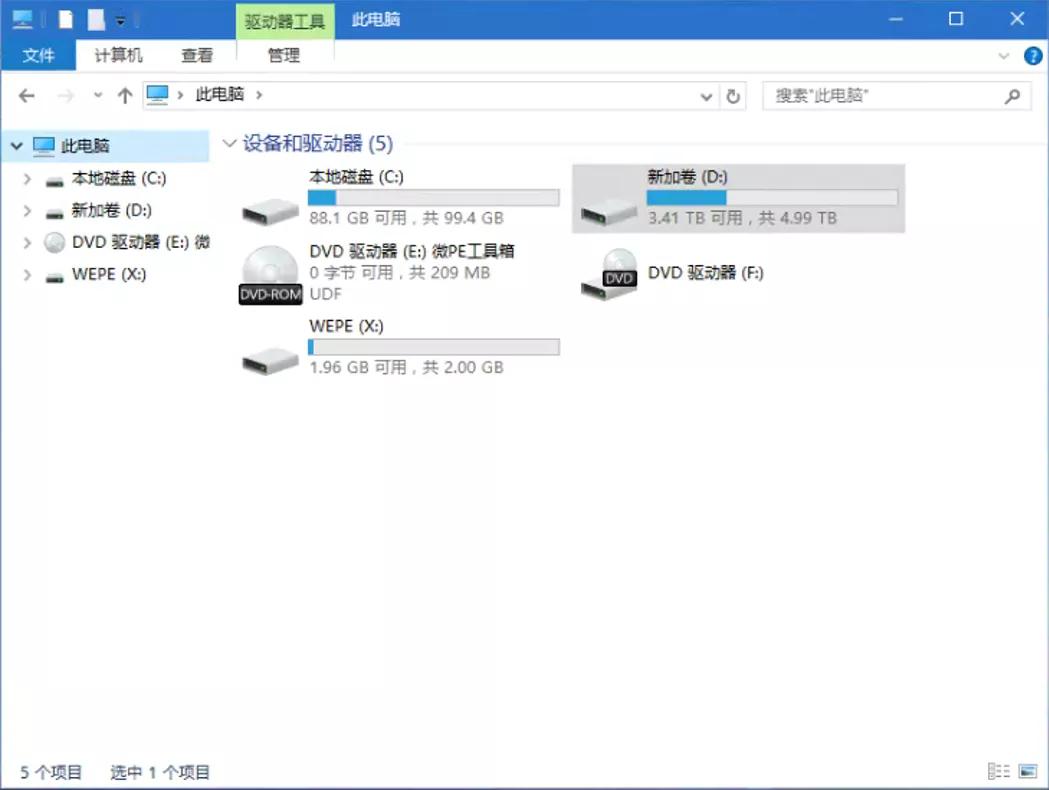Switch to the 管理 drive tools tab
Screen dimensions: 1049x790
coord(283,56)
